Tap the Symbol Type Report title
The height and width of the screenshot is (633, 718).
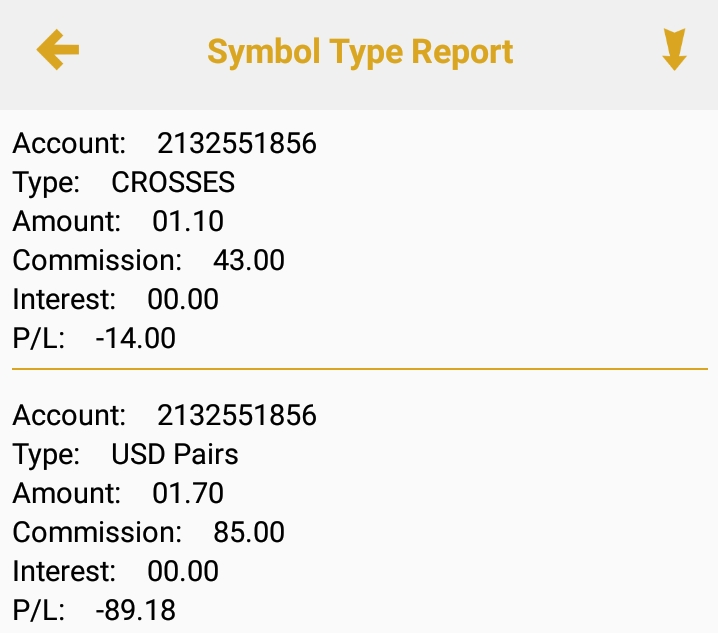point(360,51)
